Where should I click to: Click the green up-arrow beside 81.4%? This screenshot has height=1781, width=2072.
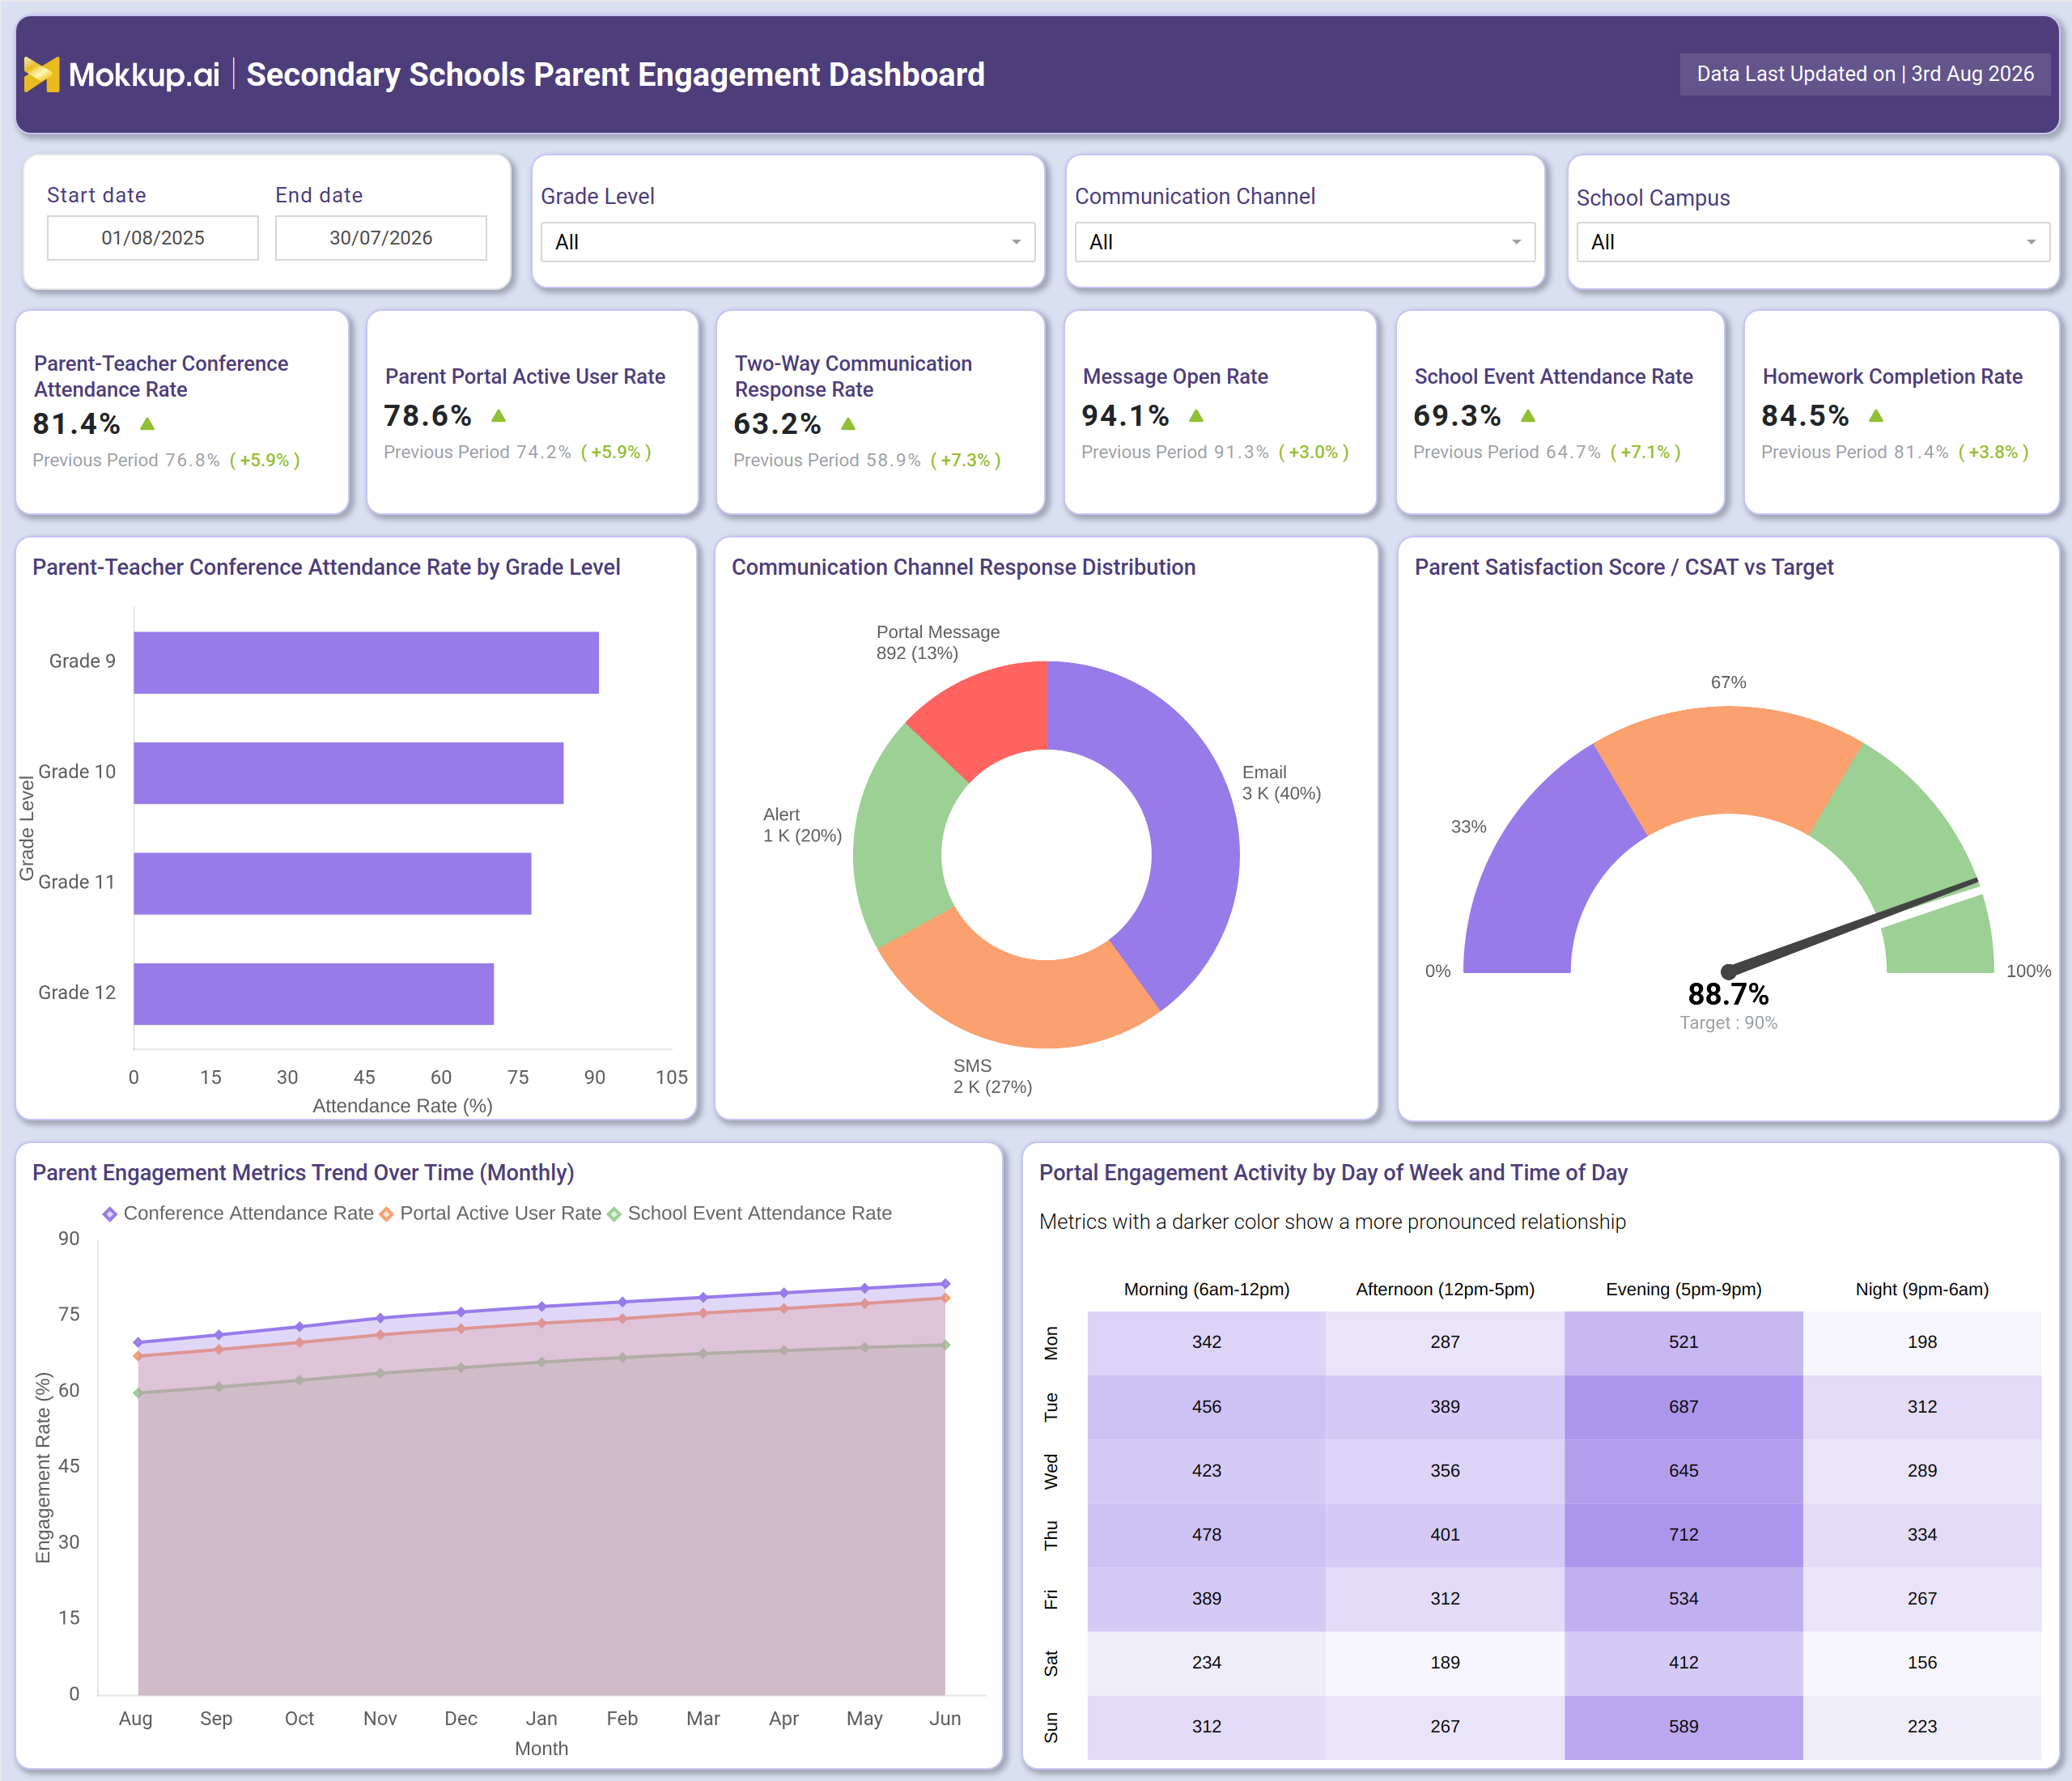point(147,424)
